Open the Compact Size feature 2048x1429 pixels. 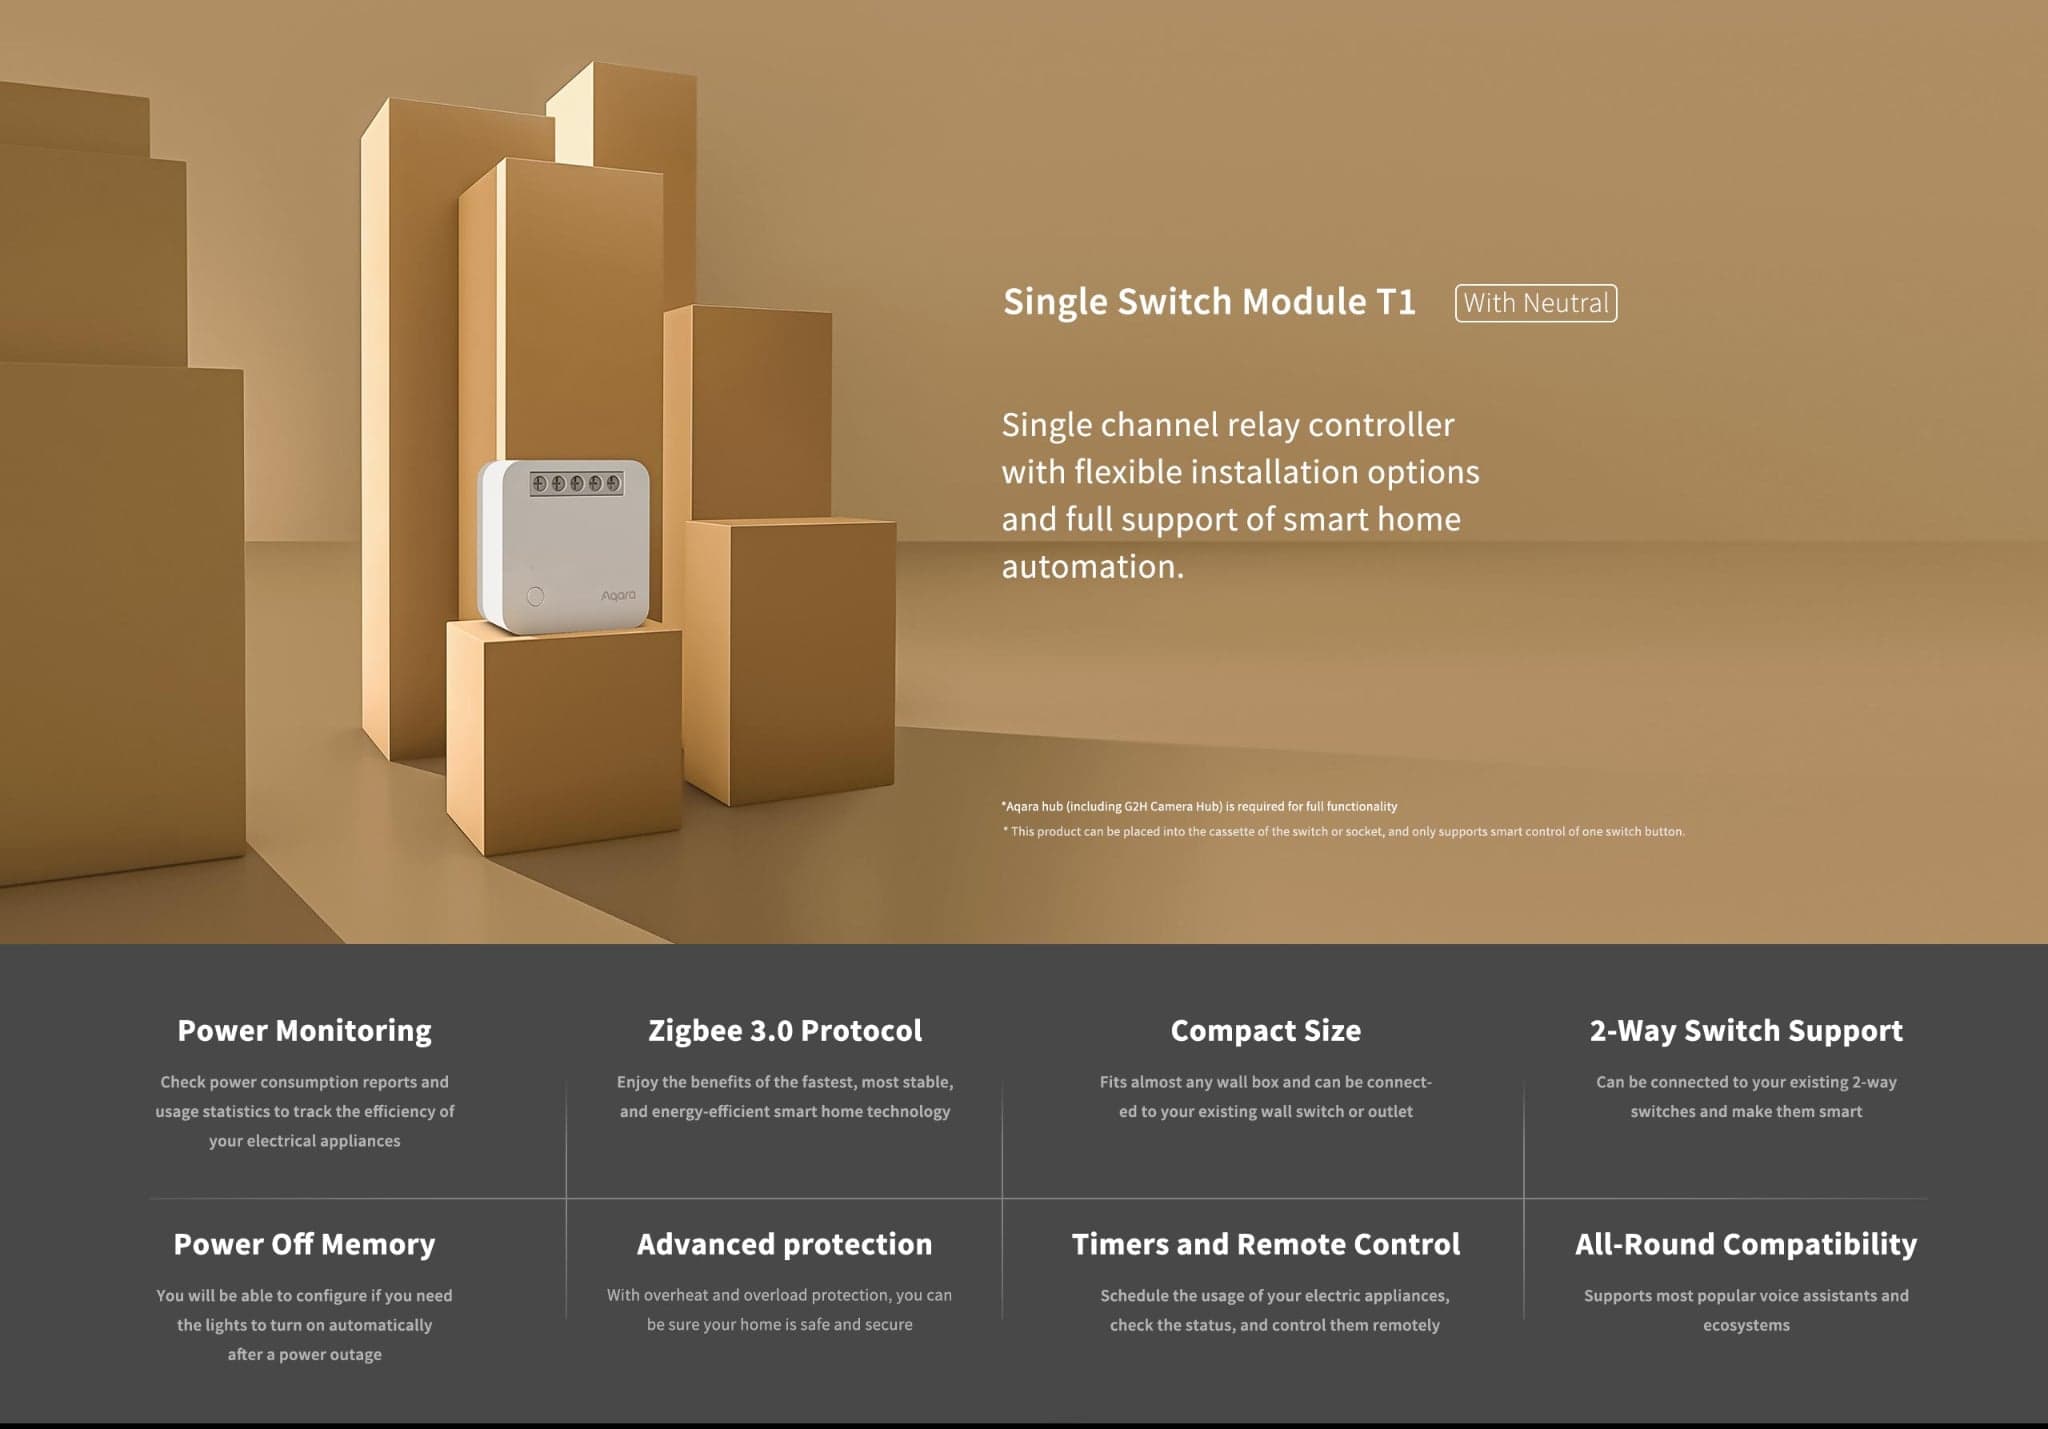coord(1265,1031)
